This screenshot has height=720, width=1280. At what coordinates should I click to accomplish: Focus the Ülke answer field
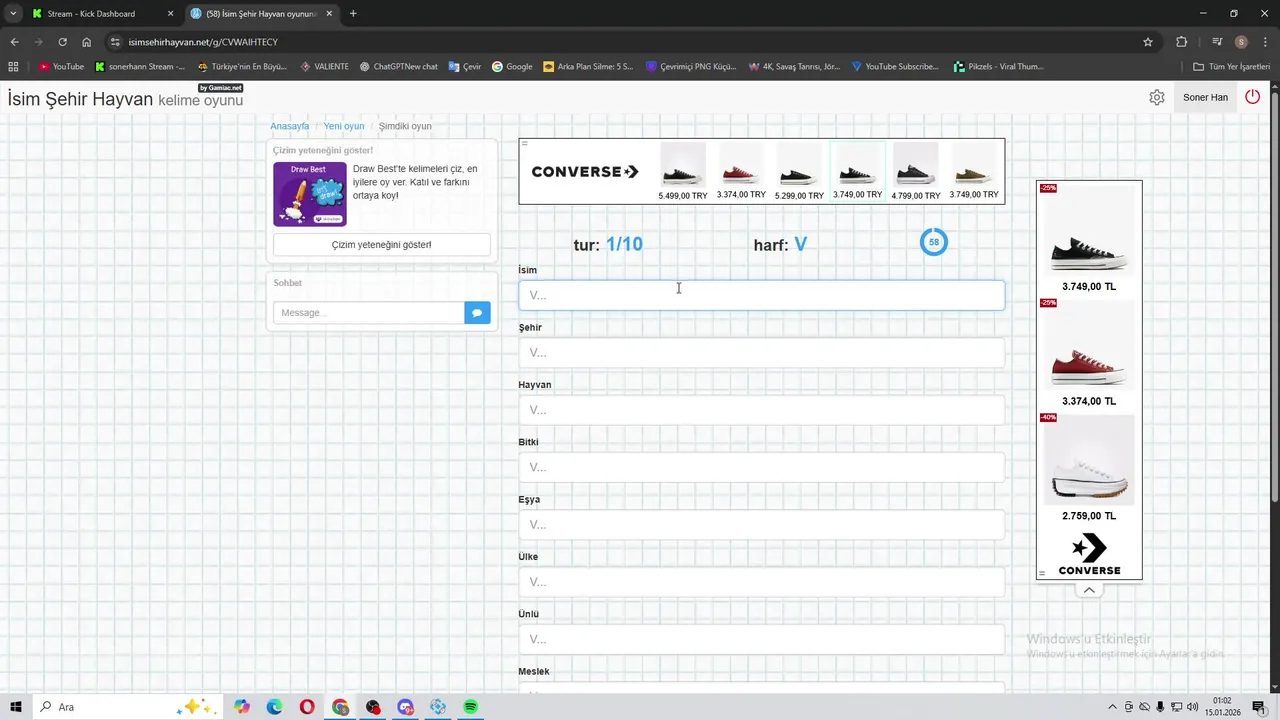click(x=761, y=582)
